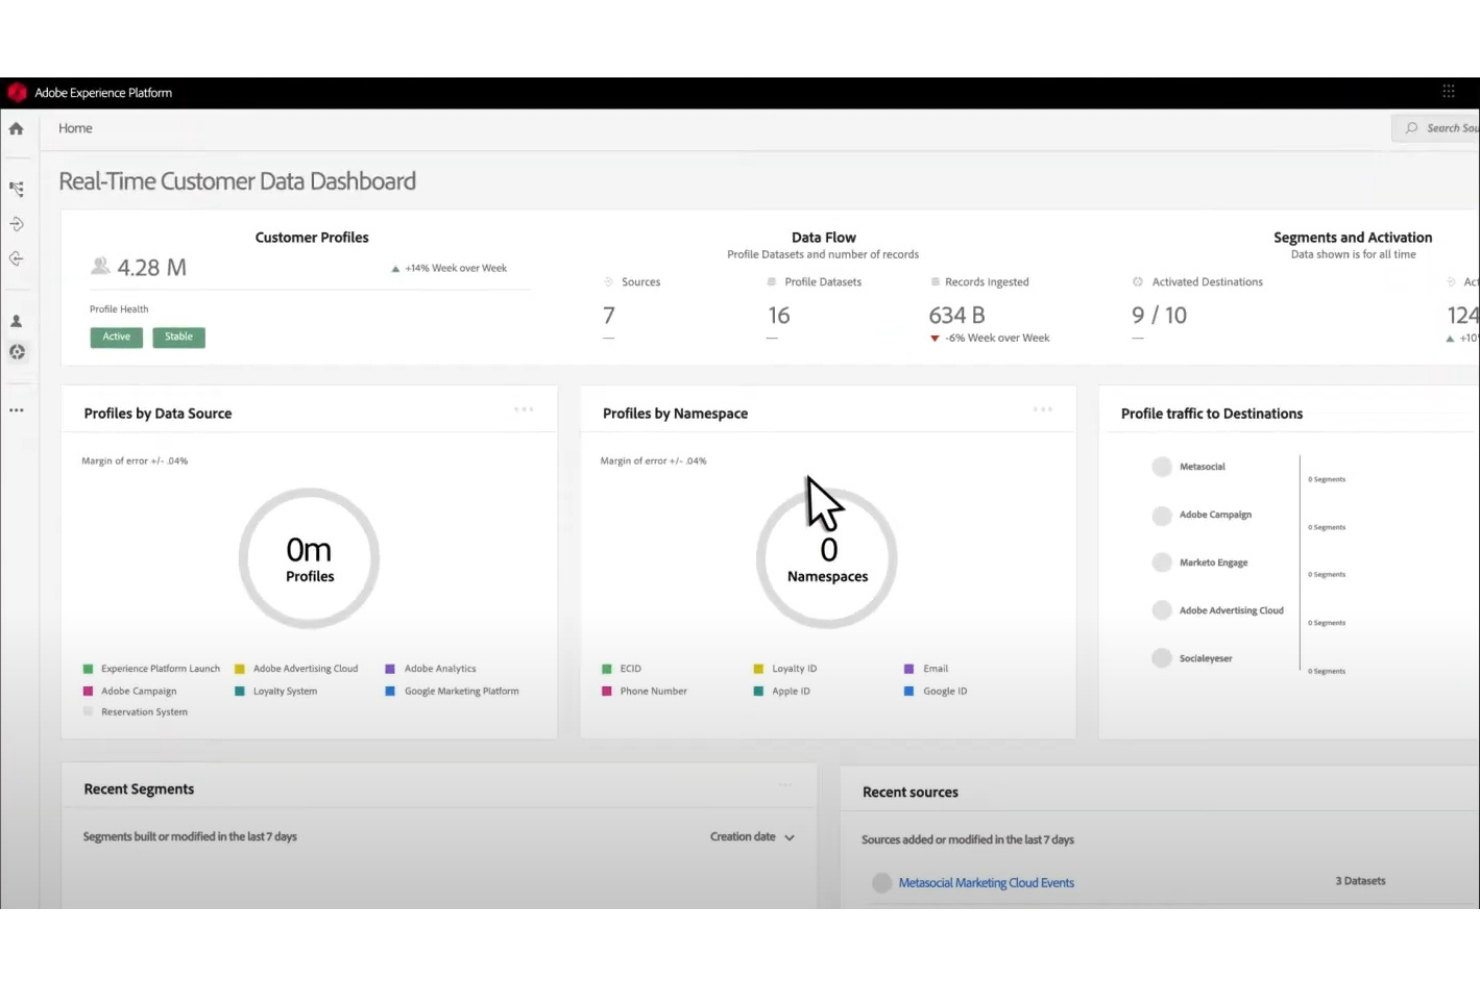Select the ECID color swatch in namespace legend
This screenshot has width=1480, height=987.
[x=607, y=668]
